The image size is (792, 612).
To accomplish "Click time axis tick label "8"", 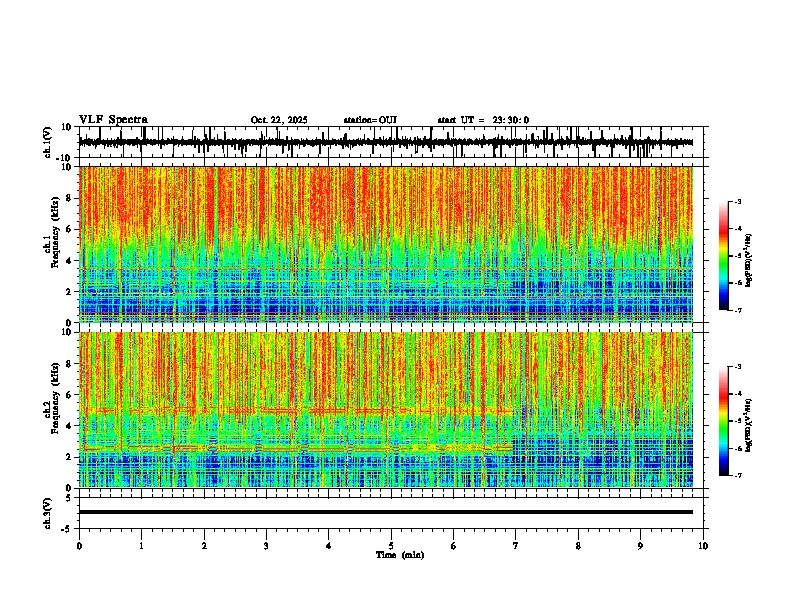I will 578,546.
